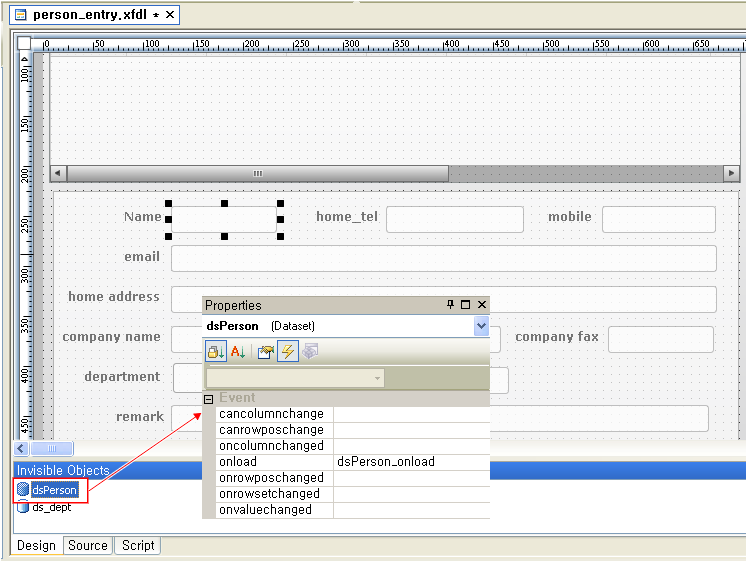The width and height of the screenshot is (747, 562).
Task: Switch to the Design tab
Action: click(x=36, y=545)
